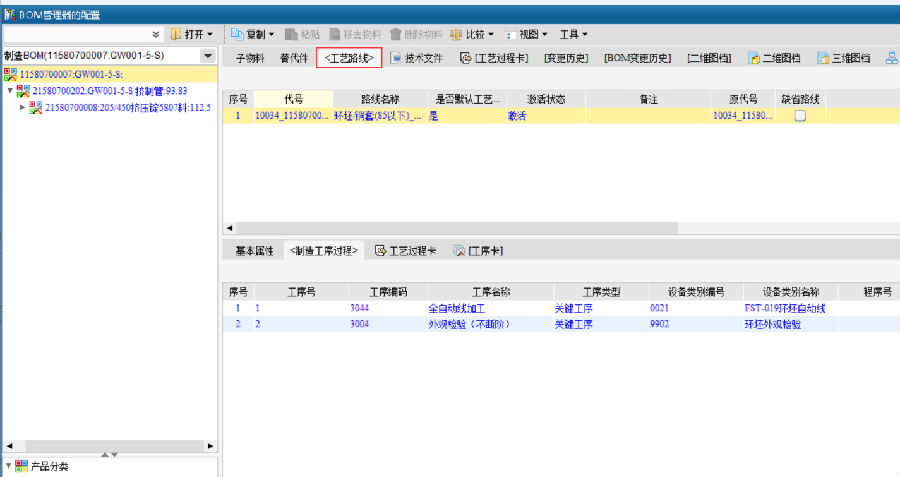Select route code 10034_11580700... cell
Viewport: 900px width, 477px height.
point(292,116)
